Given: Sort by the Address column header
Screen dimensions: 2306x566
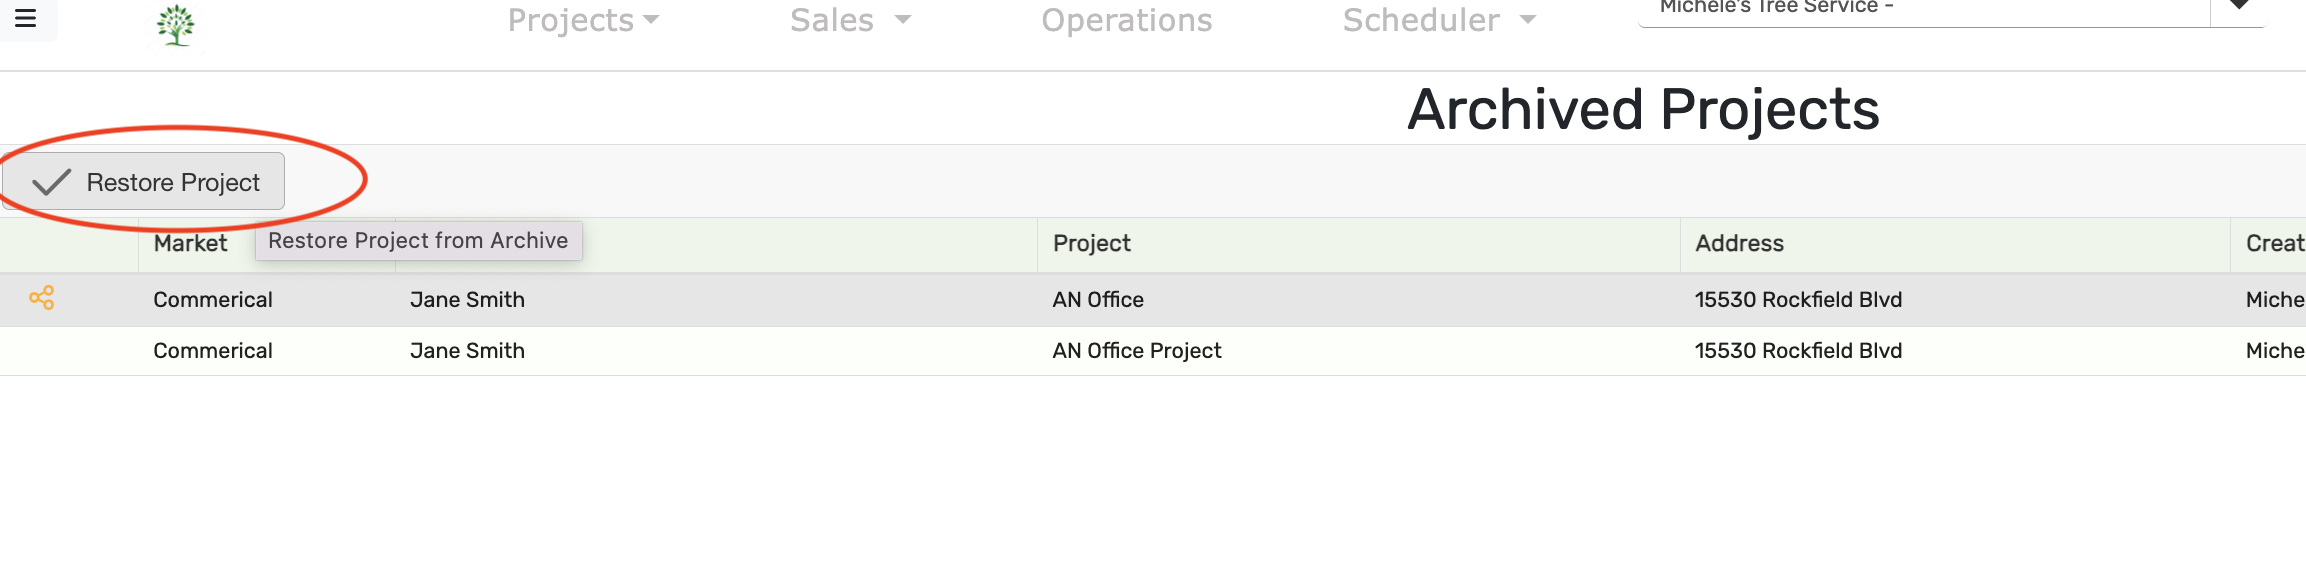Looking at the screenshot, I should (1739, 244).
